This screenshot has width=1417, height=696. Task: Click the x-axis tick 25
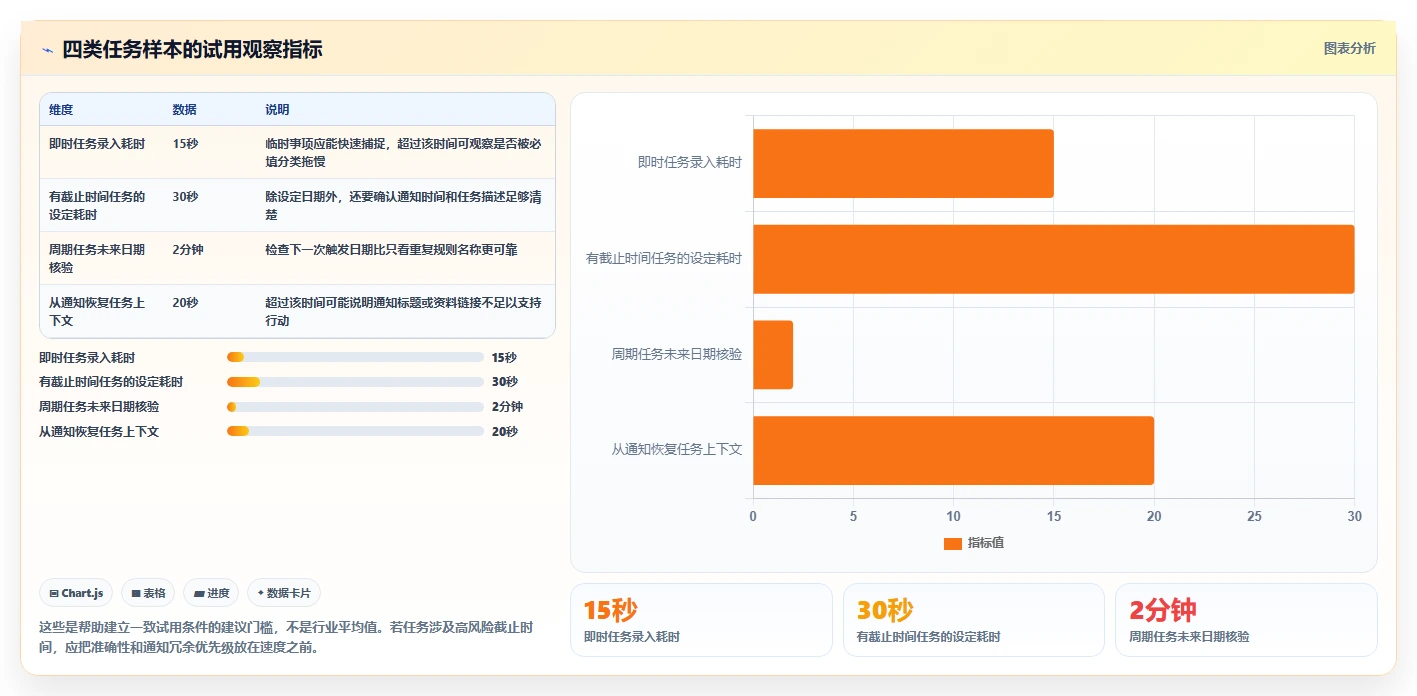pos(1254,516)
